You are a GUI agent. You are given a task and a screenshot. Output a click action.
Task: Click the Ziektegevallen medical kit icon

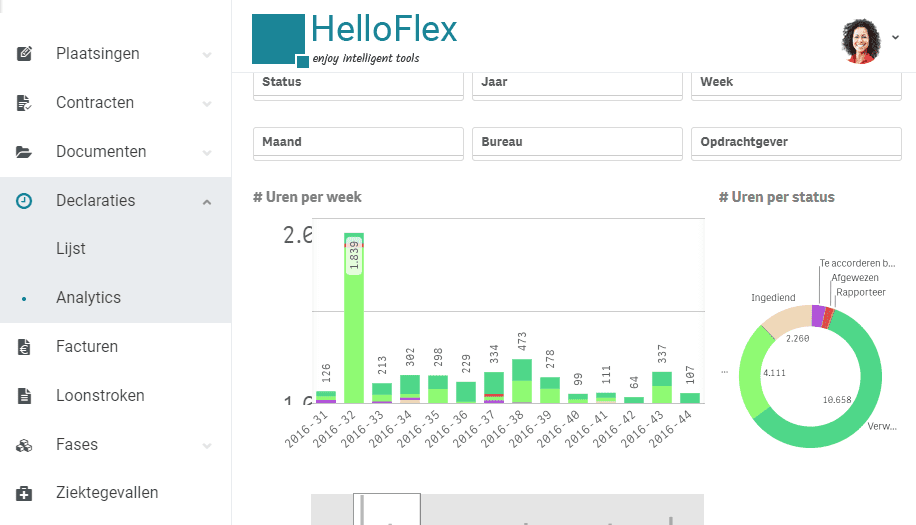point(24,493)
